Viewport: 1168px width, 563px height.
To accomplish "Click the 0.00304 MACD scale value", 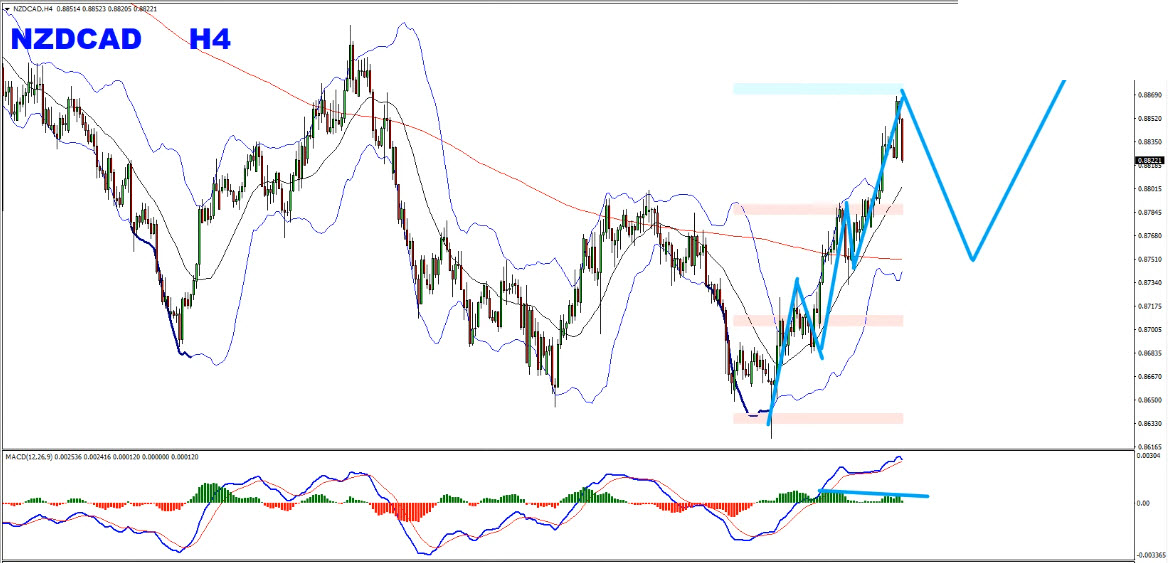I will point(1149,456).
